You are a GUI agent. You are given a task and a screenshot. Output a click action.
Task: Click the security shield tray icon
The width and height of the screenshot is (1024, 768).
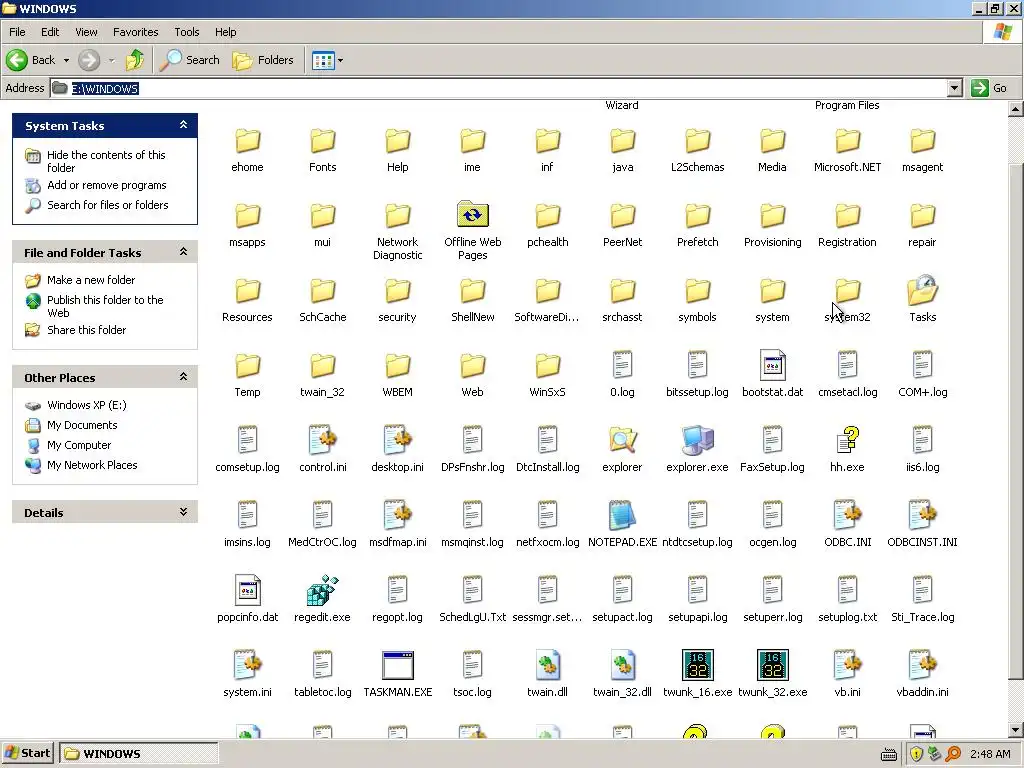click(x=916, y=754)
